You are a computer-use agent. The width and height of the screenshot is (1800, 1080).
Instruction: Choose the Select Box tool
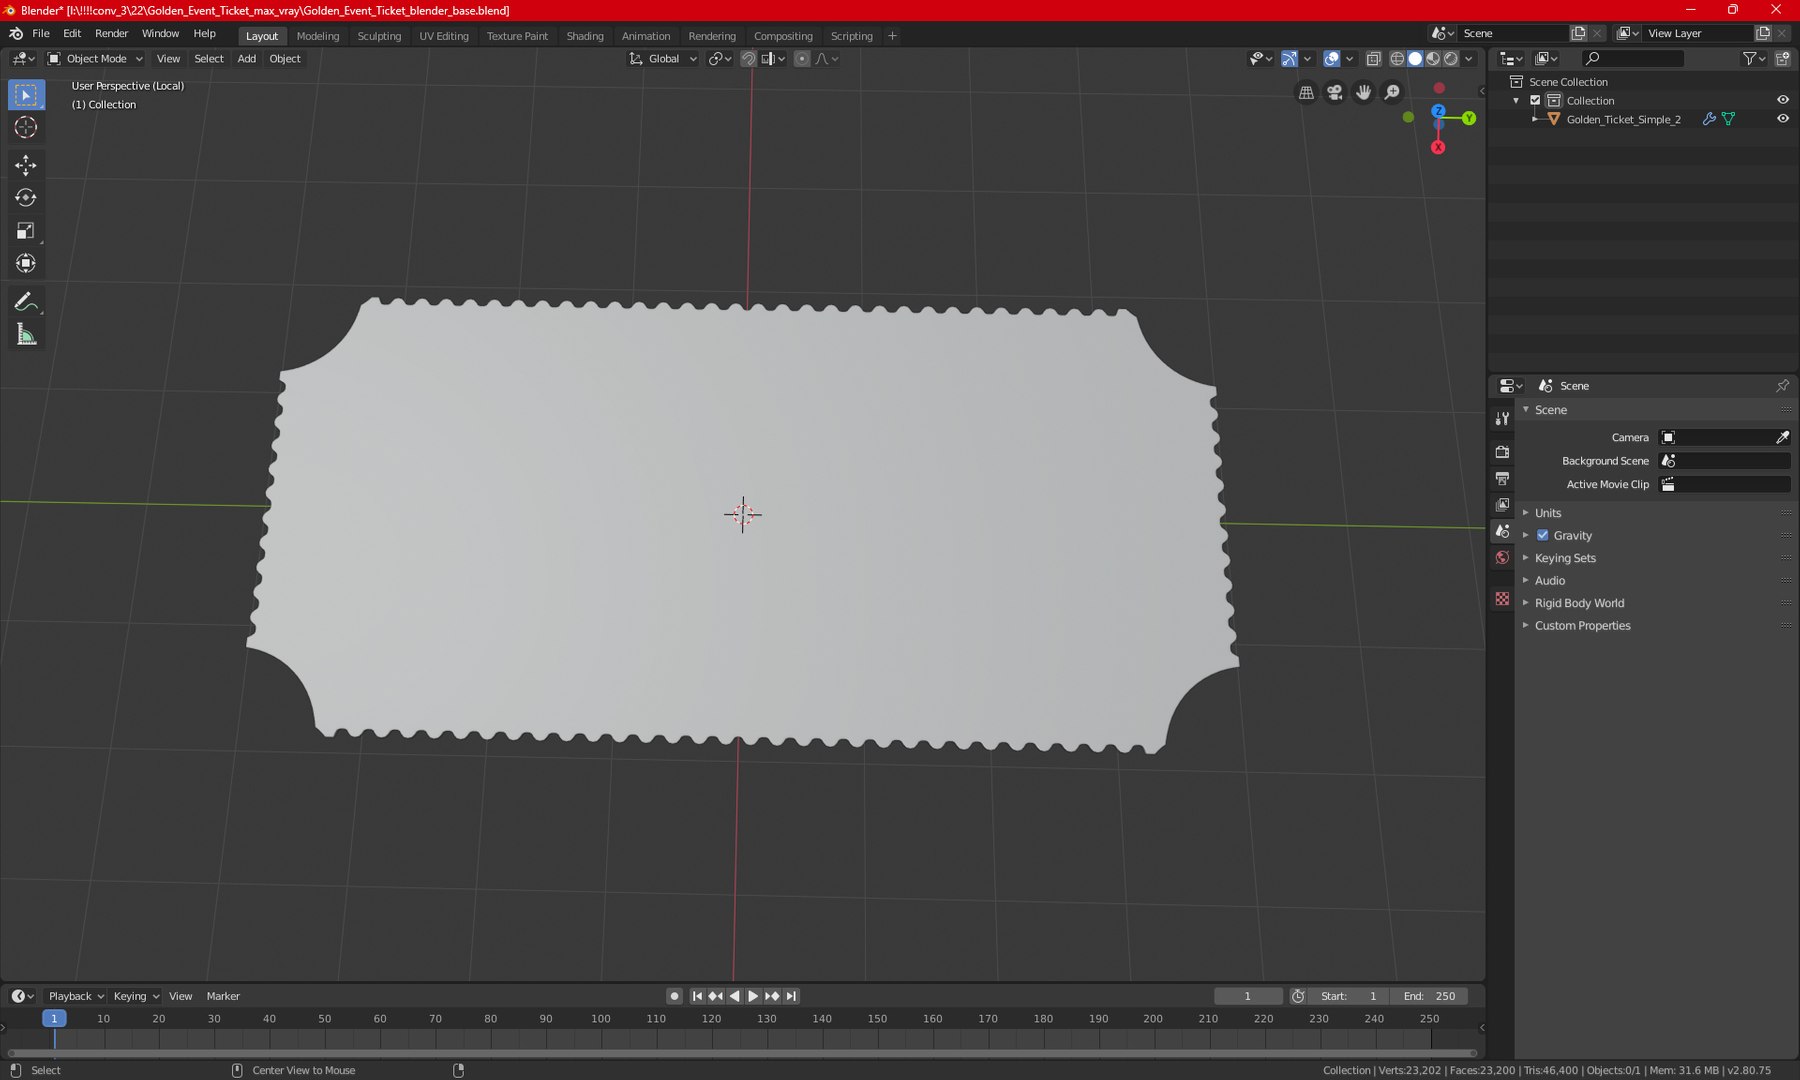pos(26,95)
